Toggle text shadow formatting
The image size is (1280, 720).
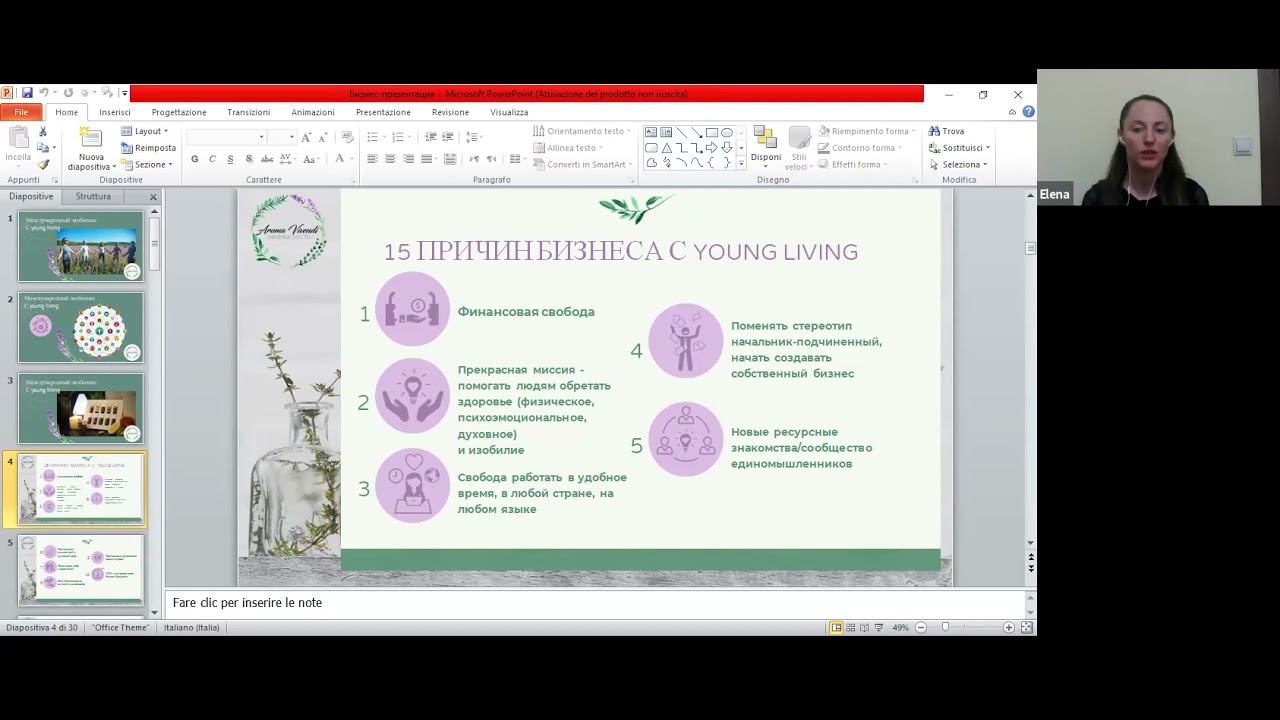(x=248, y=159)
